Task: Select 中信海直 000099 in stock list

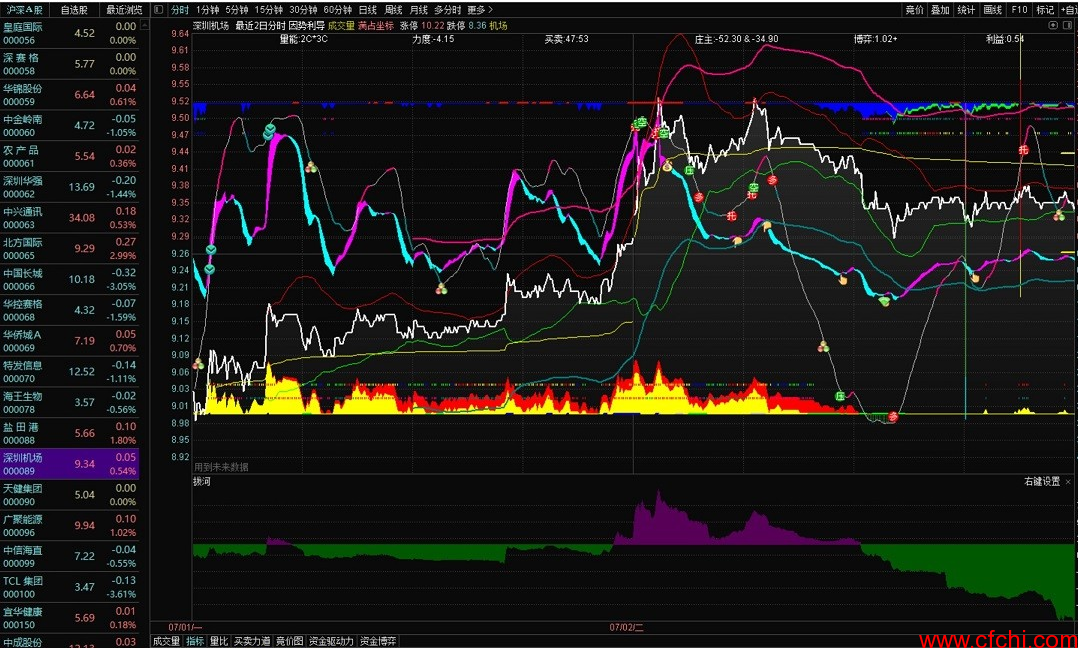Action: (x=69, y=556)
